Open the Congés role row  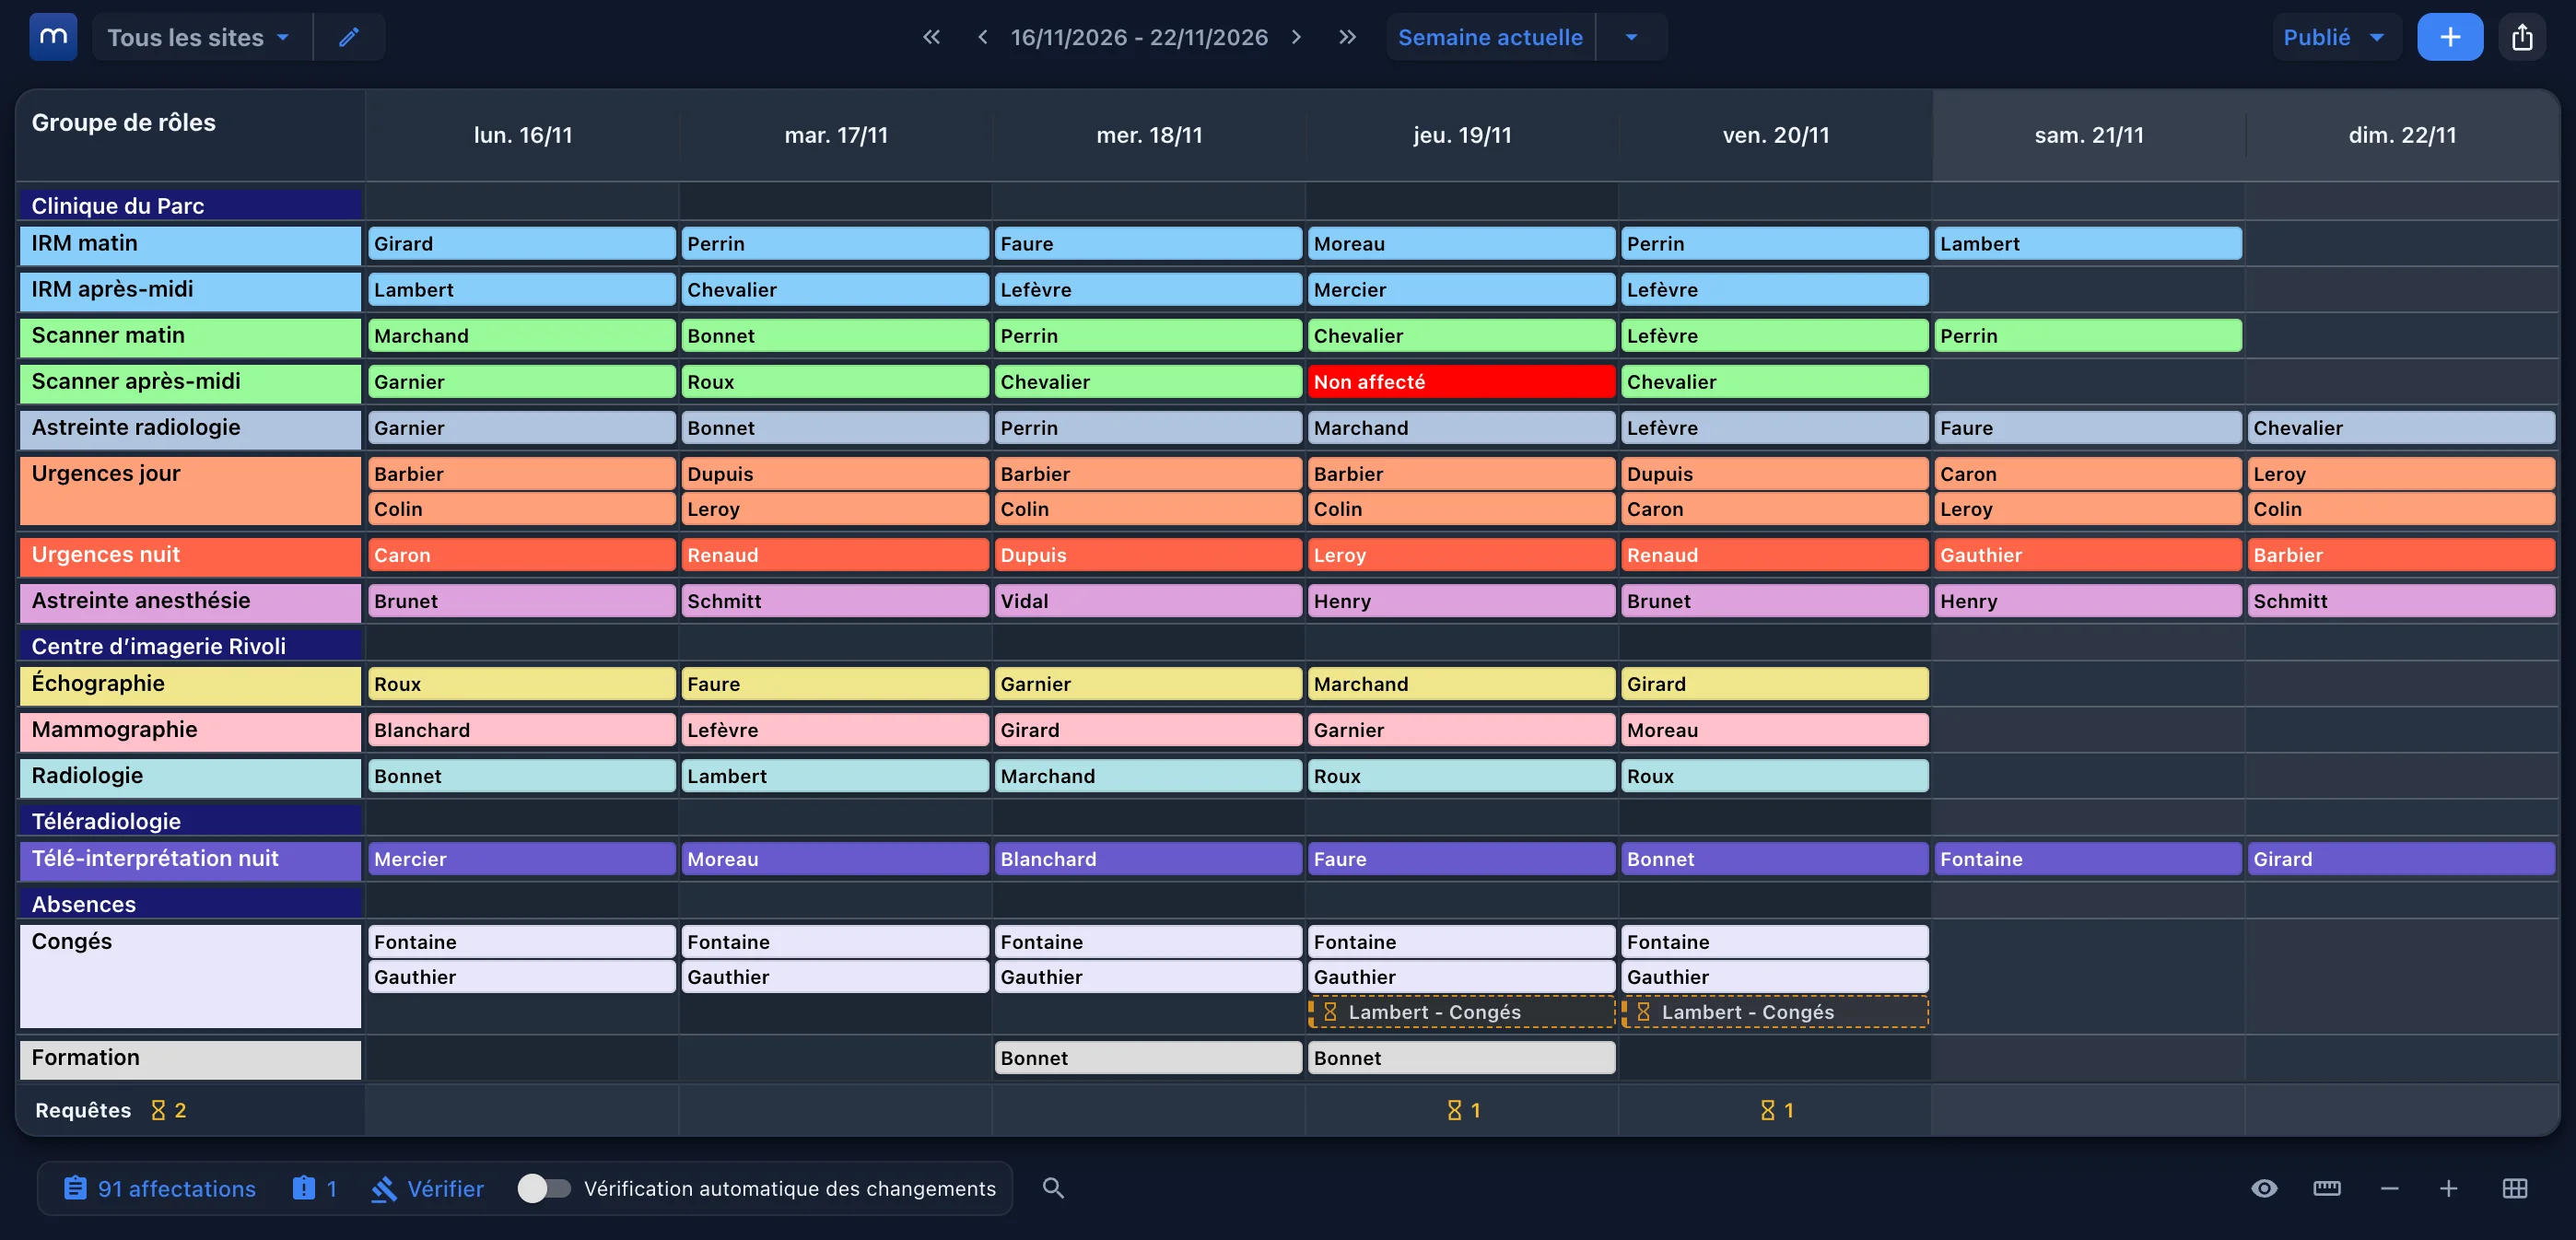coord(190,976)
